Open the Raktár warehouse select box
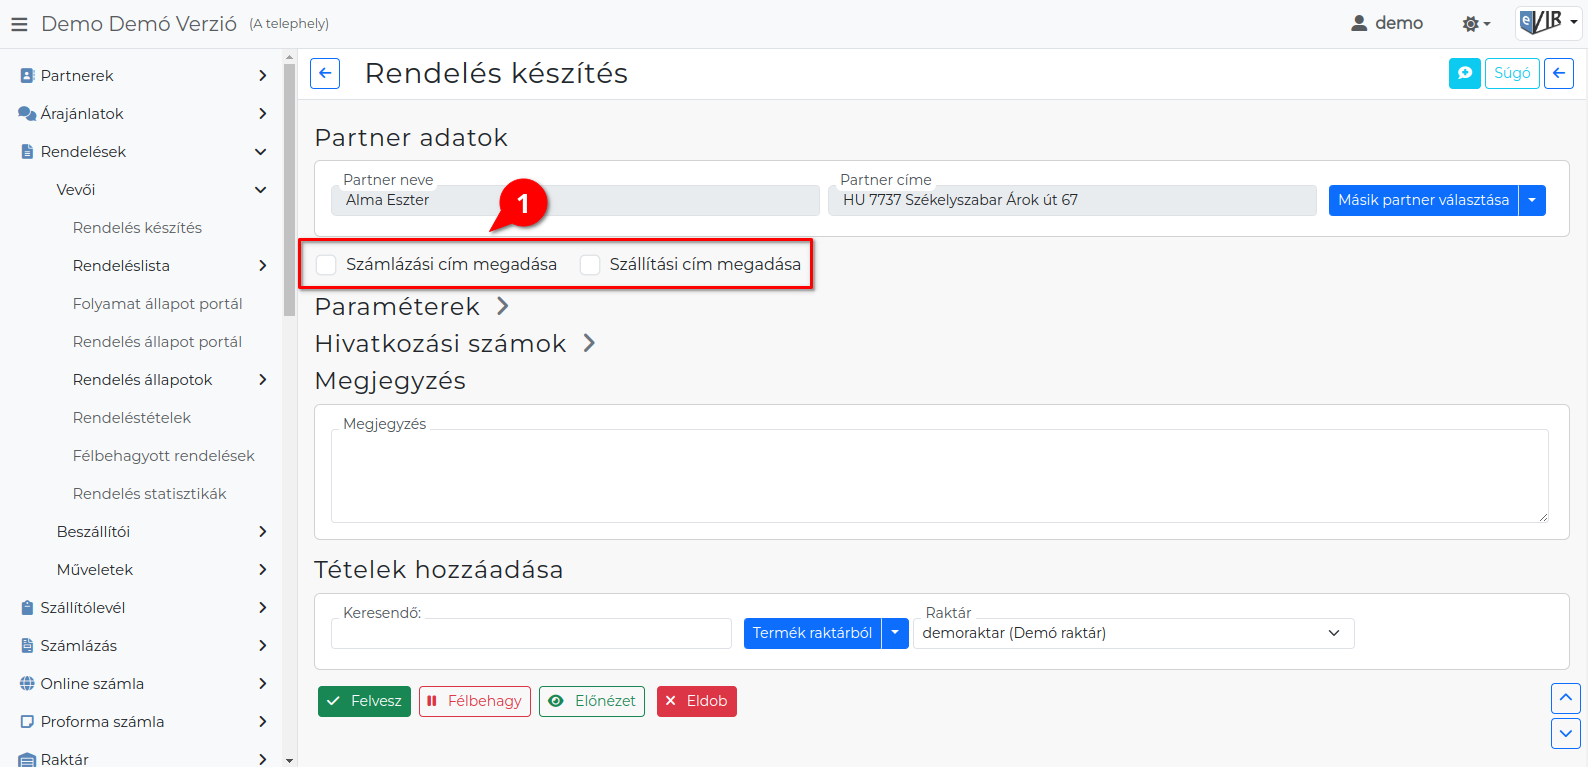 [x=1134, y=633]
